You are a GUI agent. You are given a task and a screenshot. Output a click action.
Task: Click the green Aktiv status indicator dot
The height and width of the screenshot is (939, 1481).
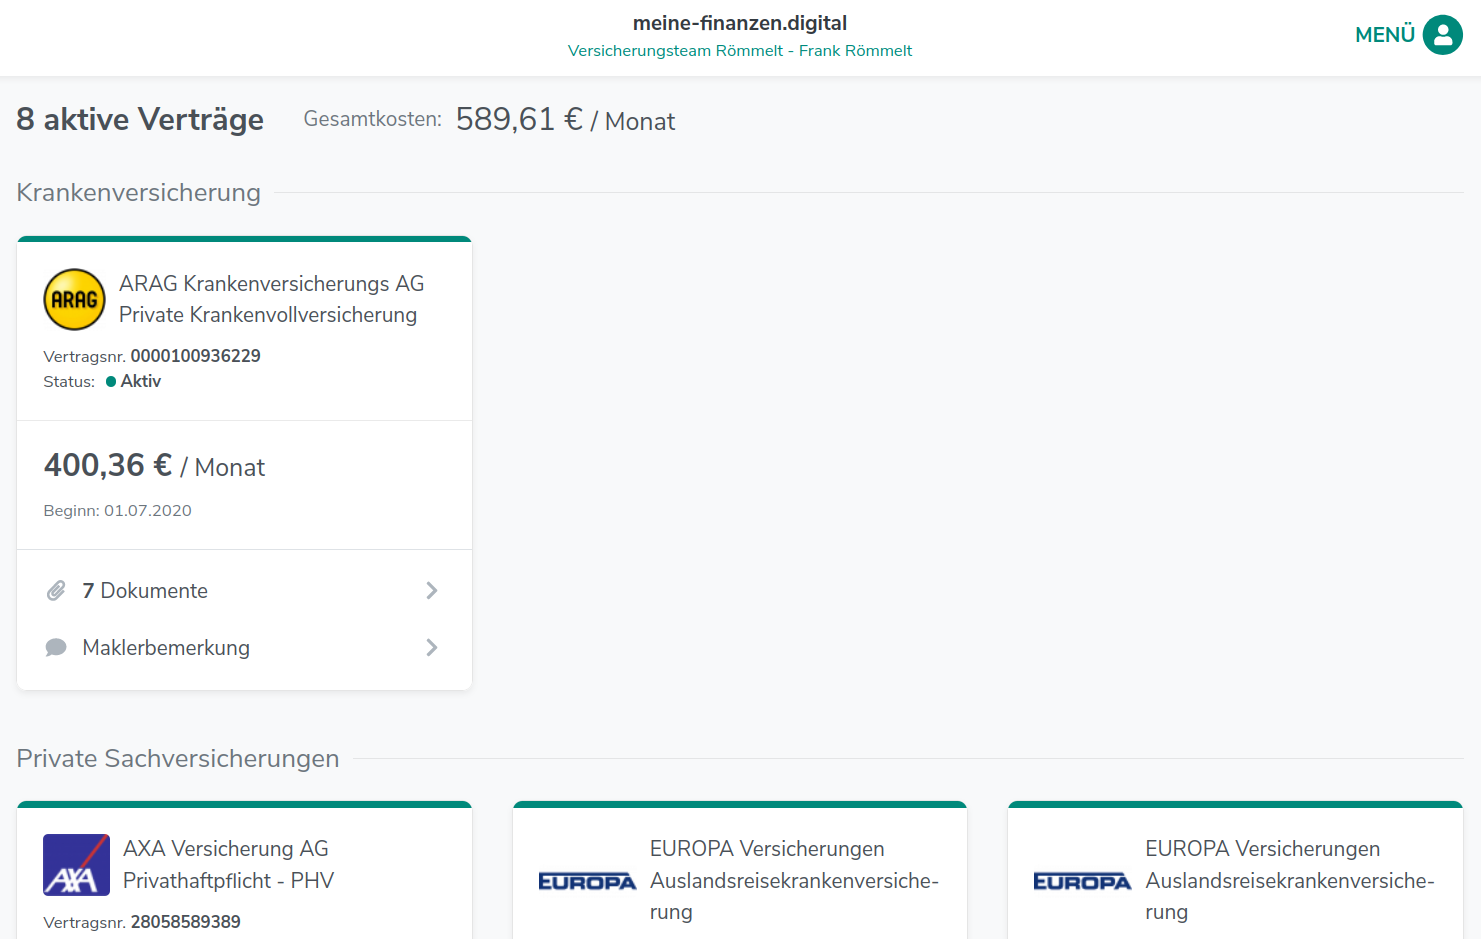tap(111, 381)
